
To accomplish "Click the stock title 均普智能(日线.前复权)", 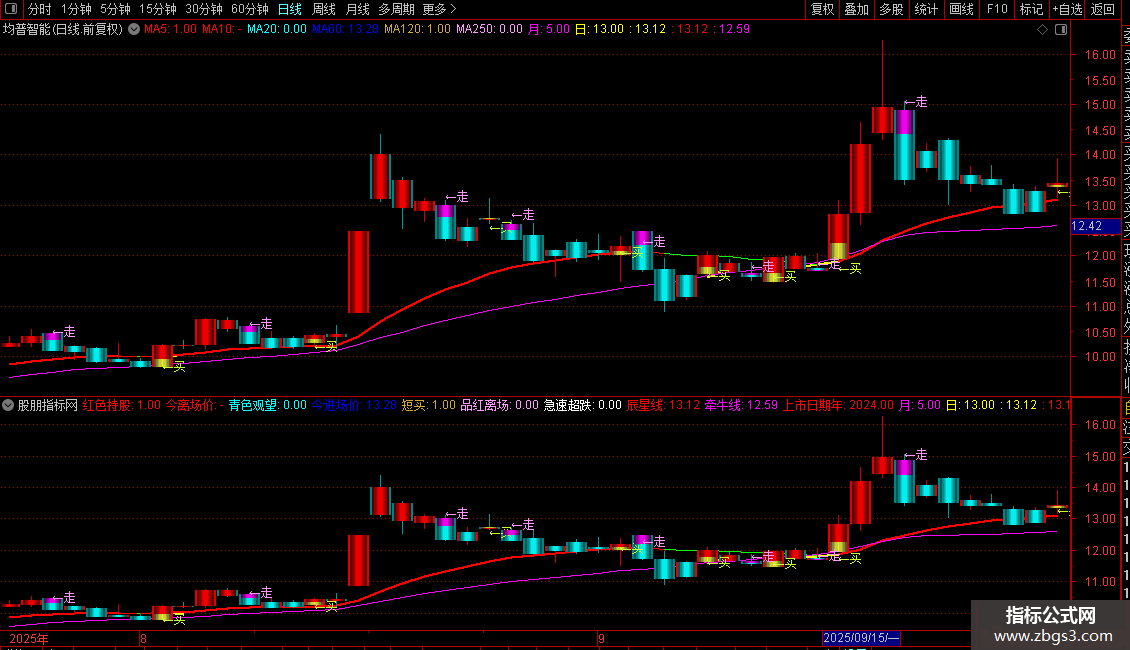I will pos(63,29).
